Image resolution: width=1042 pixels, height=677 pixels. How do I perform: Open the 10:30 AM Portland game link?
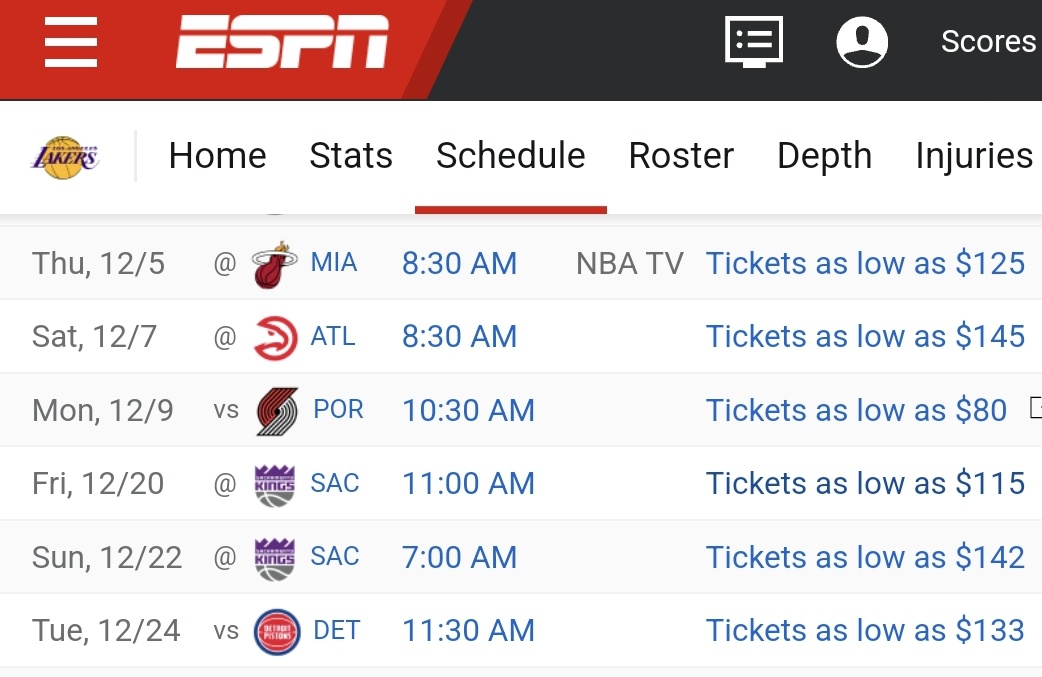(x=468, y=411)
